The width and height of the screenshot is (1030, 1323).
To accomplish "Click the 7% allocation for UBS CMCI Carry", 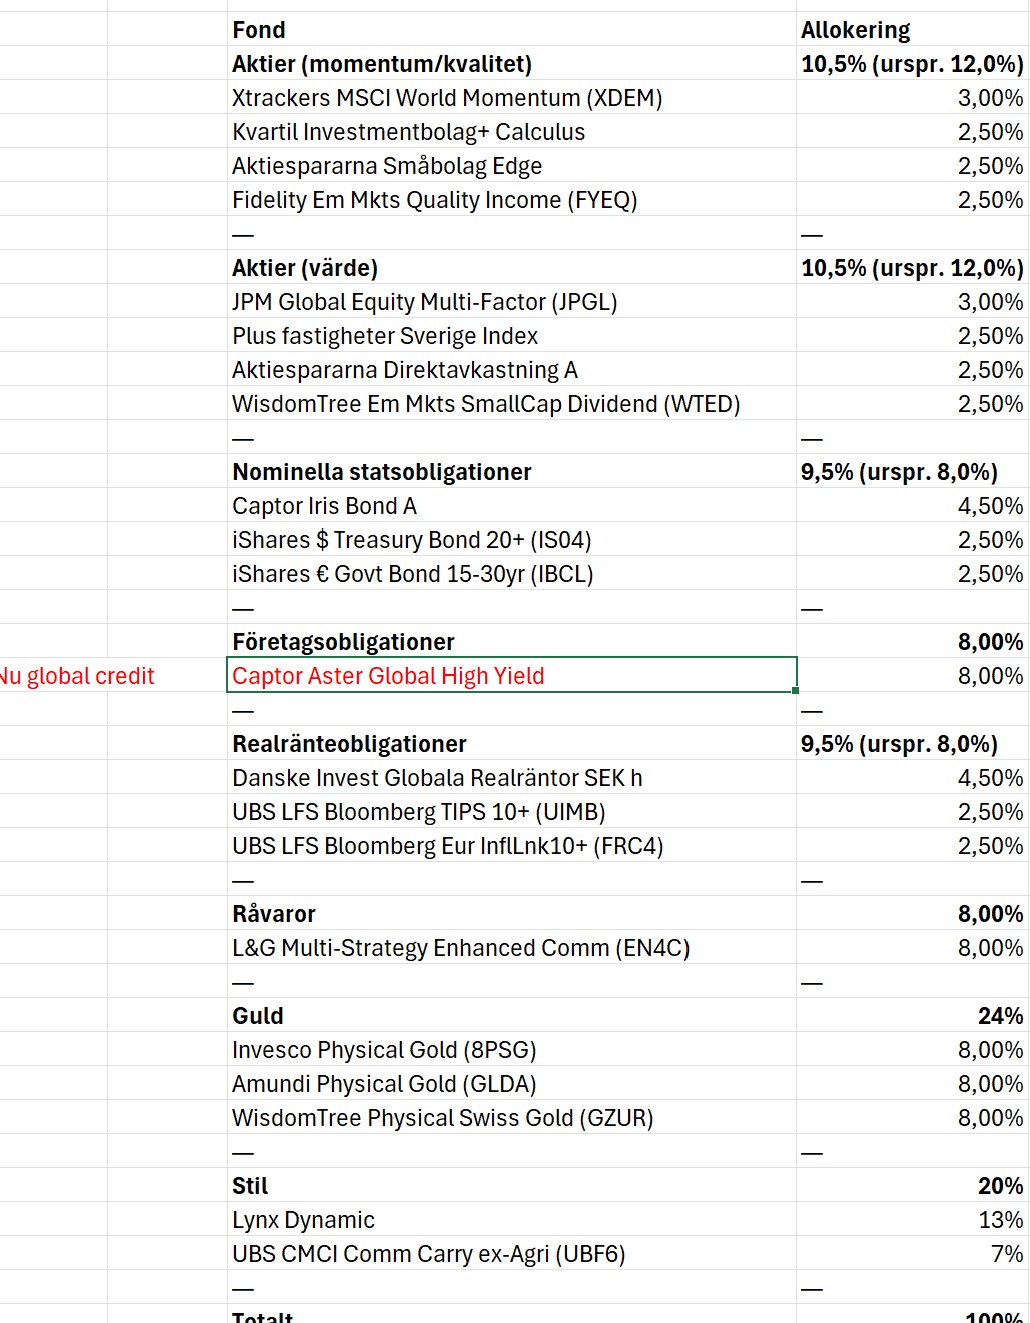I will (1006, 1254).
